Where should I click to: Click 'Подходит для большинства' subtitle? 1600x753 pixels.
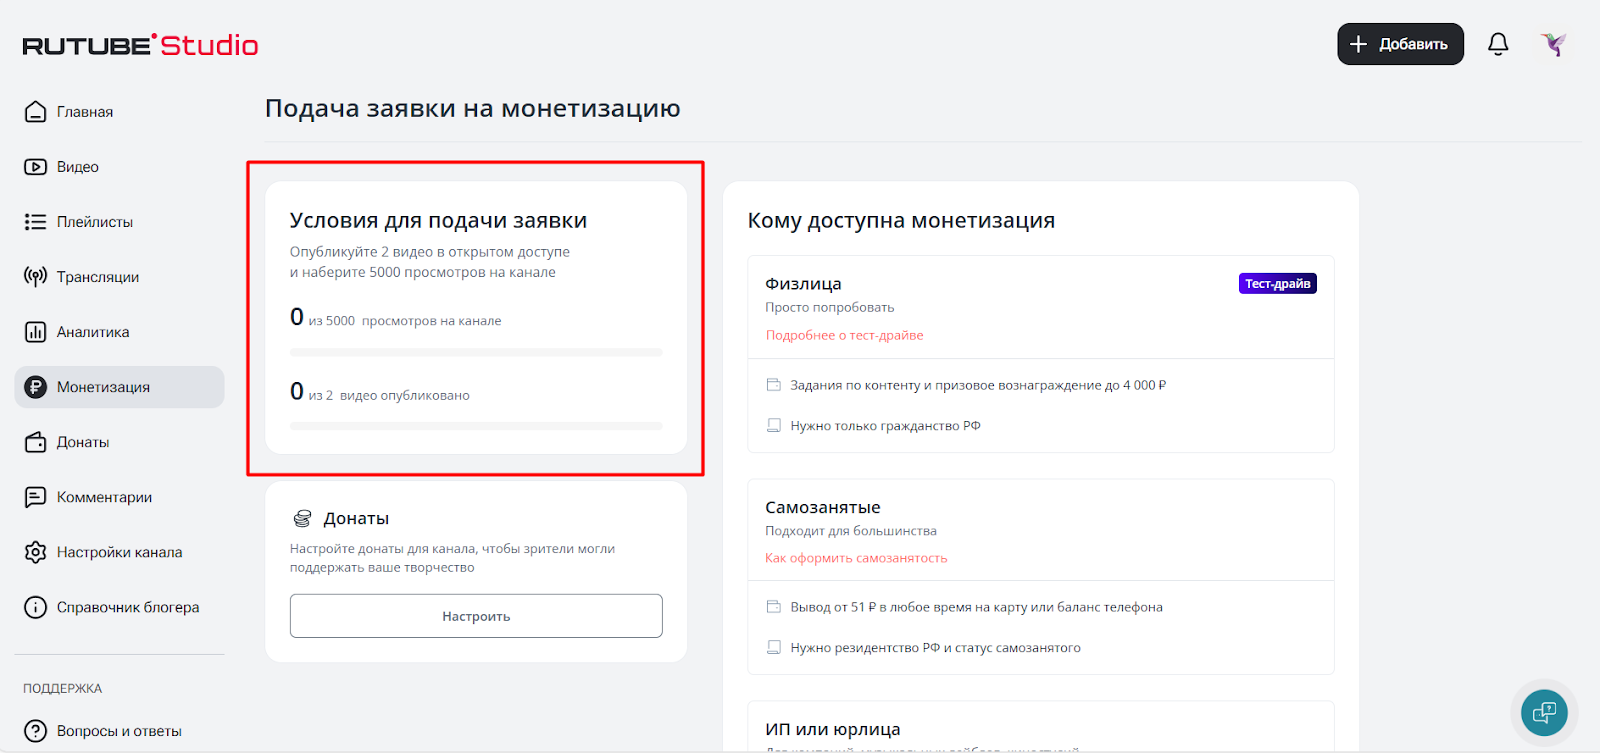pos(851,530)
